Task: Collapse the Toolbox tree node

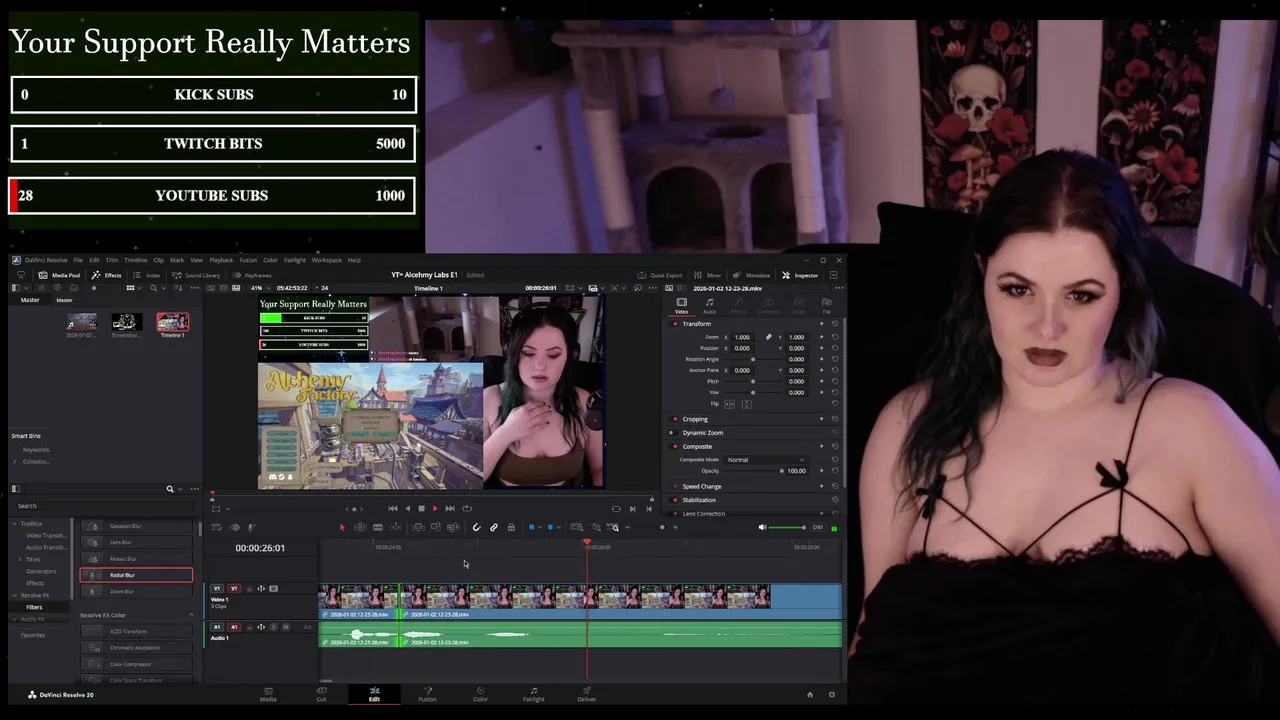Action: tap(15, 523)
